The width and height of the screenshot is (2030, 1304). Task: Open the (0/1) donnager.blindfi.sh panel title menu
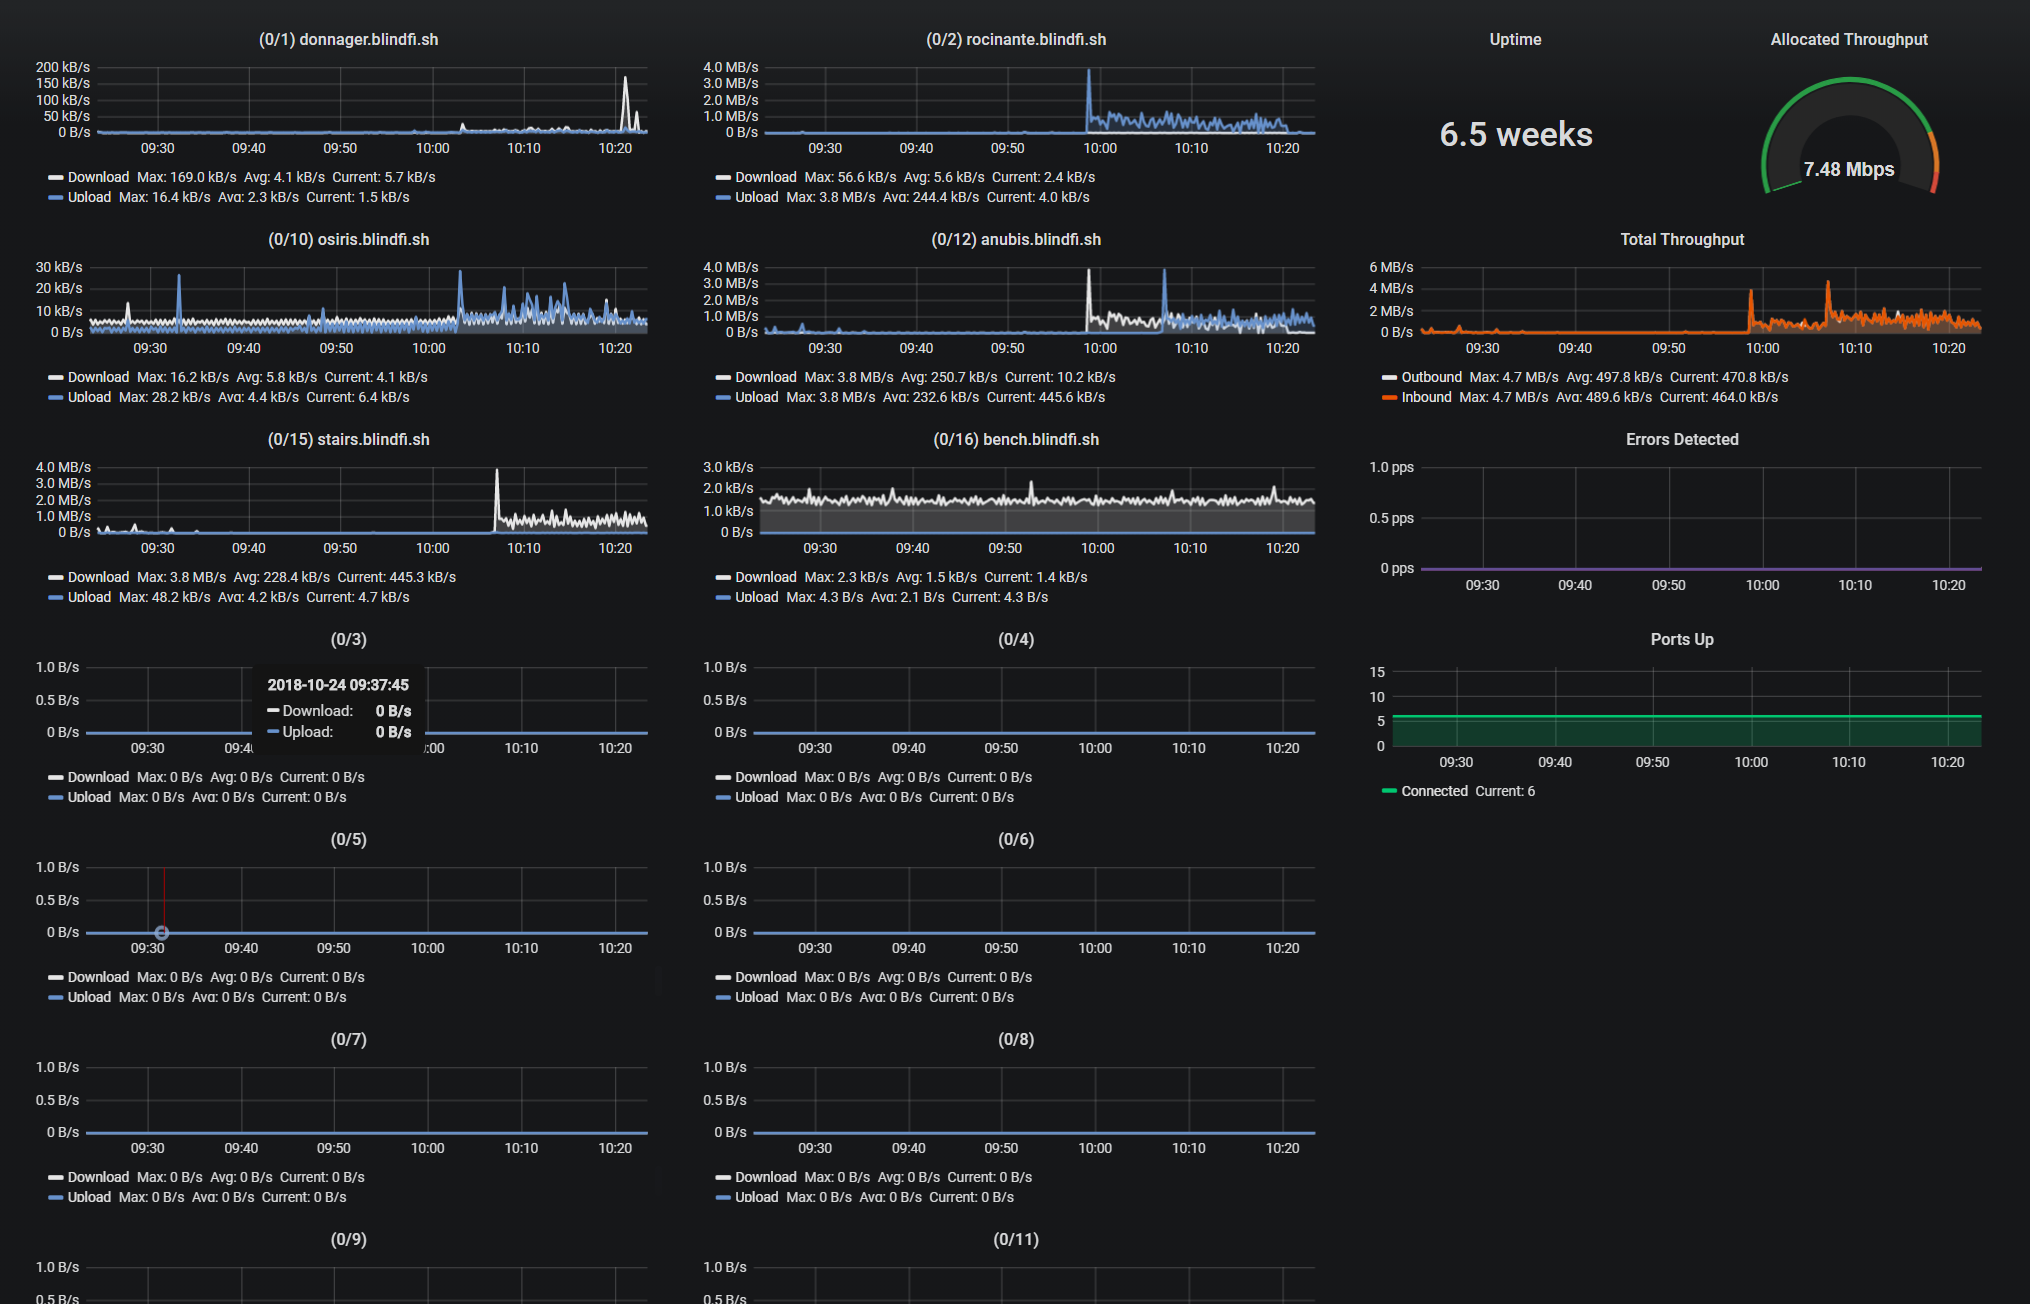[348, 40]
